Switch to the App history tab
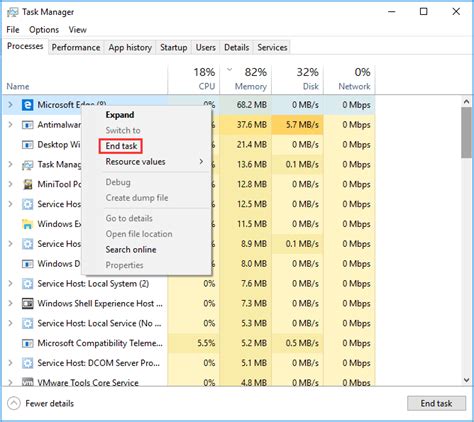 click(130, 48)
